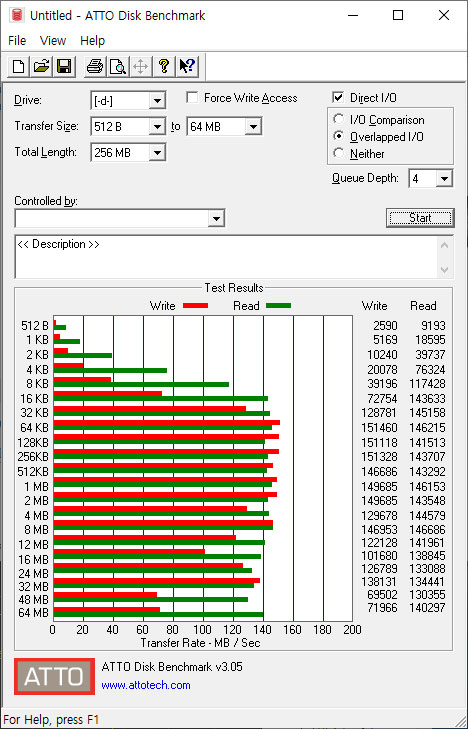This screenshot has width=468, height=729.
Task: Choose the Neither radio option
Action: [338, 153]
